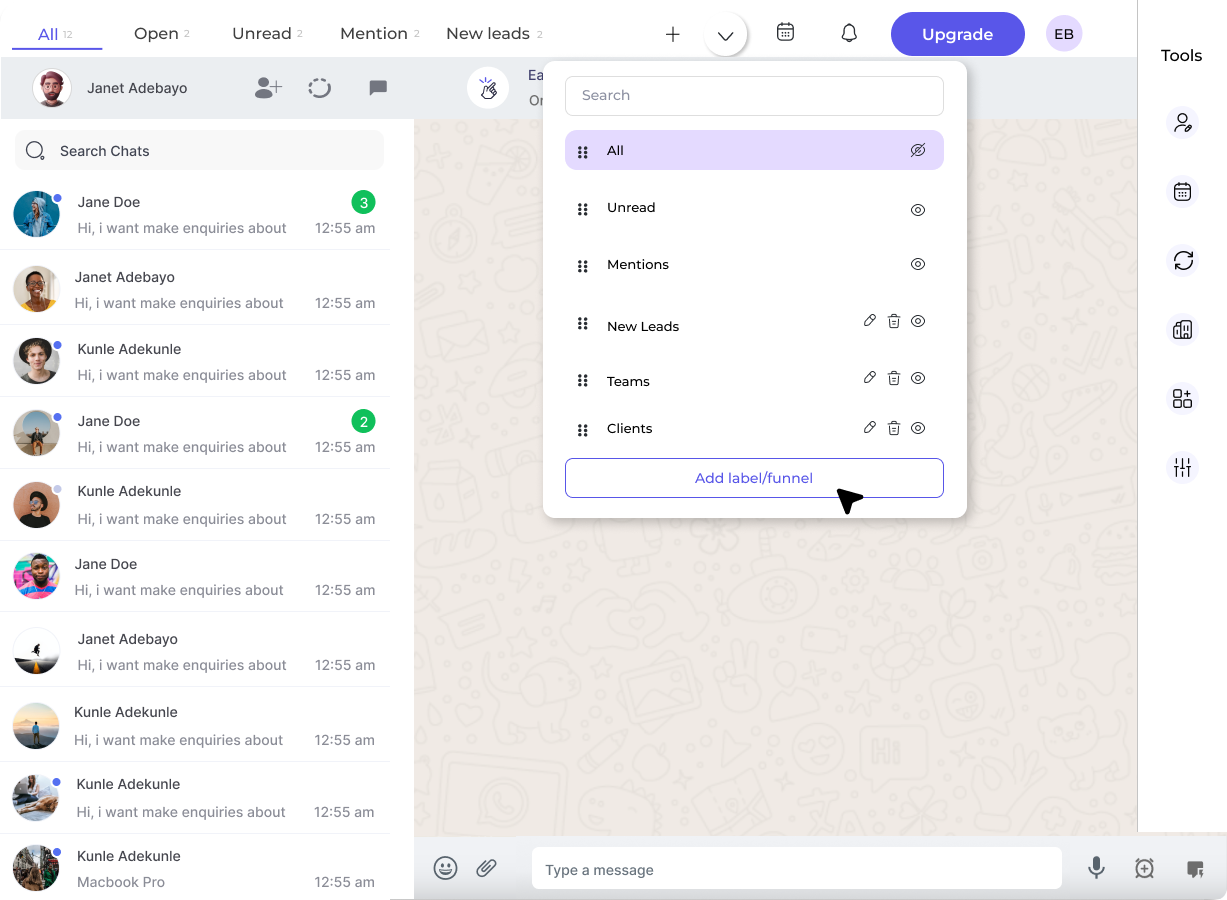Screen dimensions: 1227x900
Task: Click the drag handle of the Unread label
Action: [x=583, y=210]
